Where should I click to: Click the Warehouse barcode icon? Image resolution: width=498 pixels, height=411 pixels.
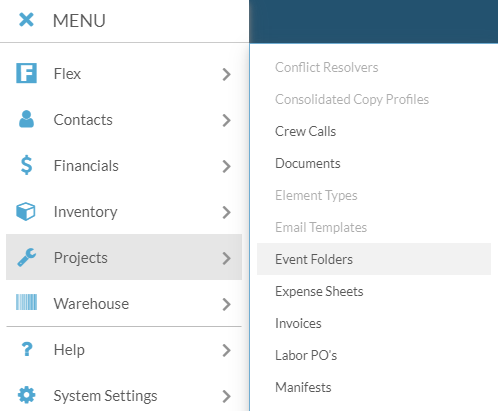26,302
